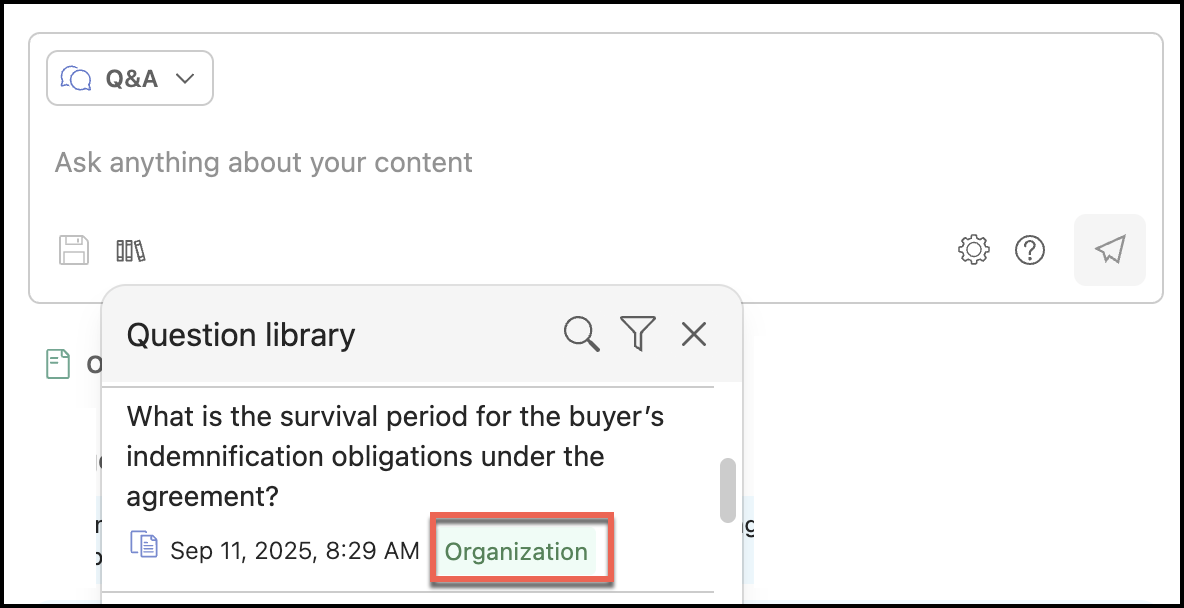Click the save question floppy disk icon
This screenshot has height=608, width=1184.
click(x=74, y=250)
